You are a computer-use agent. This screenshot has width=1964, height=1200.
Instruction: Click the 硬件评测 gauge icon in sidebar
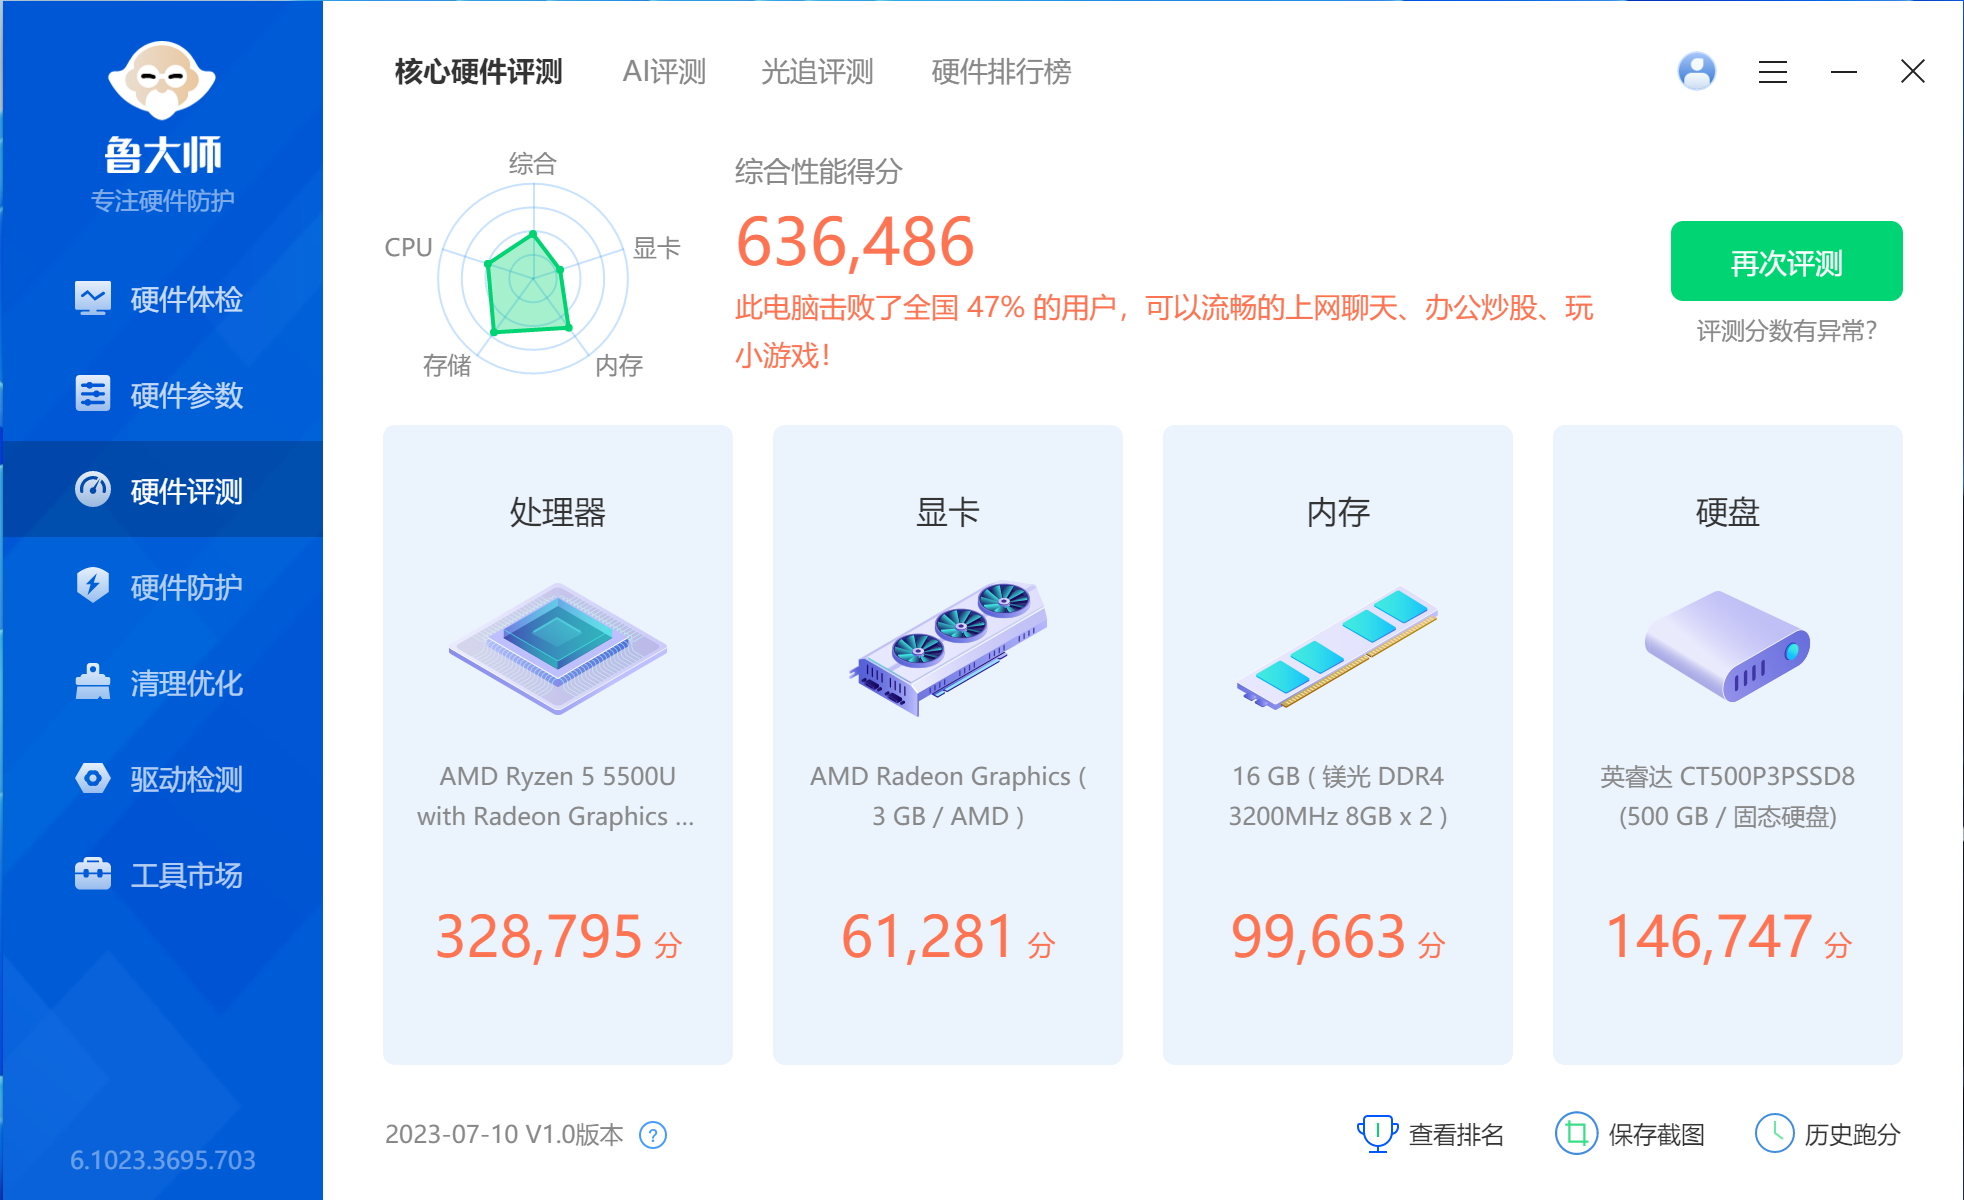[93, 490]
